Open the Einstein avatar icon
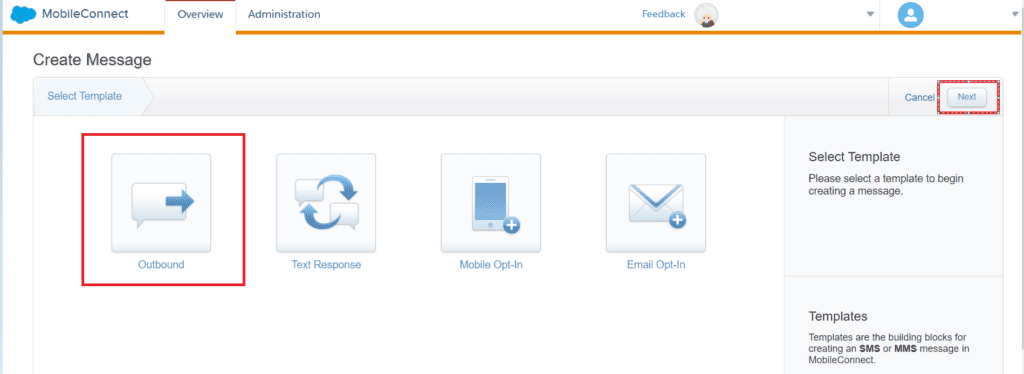Image resolution: width=1024 pixels, height=374 pixels. tap(706, 15)
